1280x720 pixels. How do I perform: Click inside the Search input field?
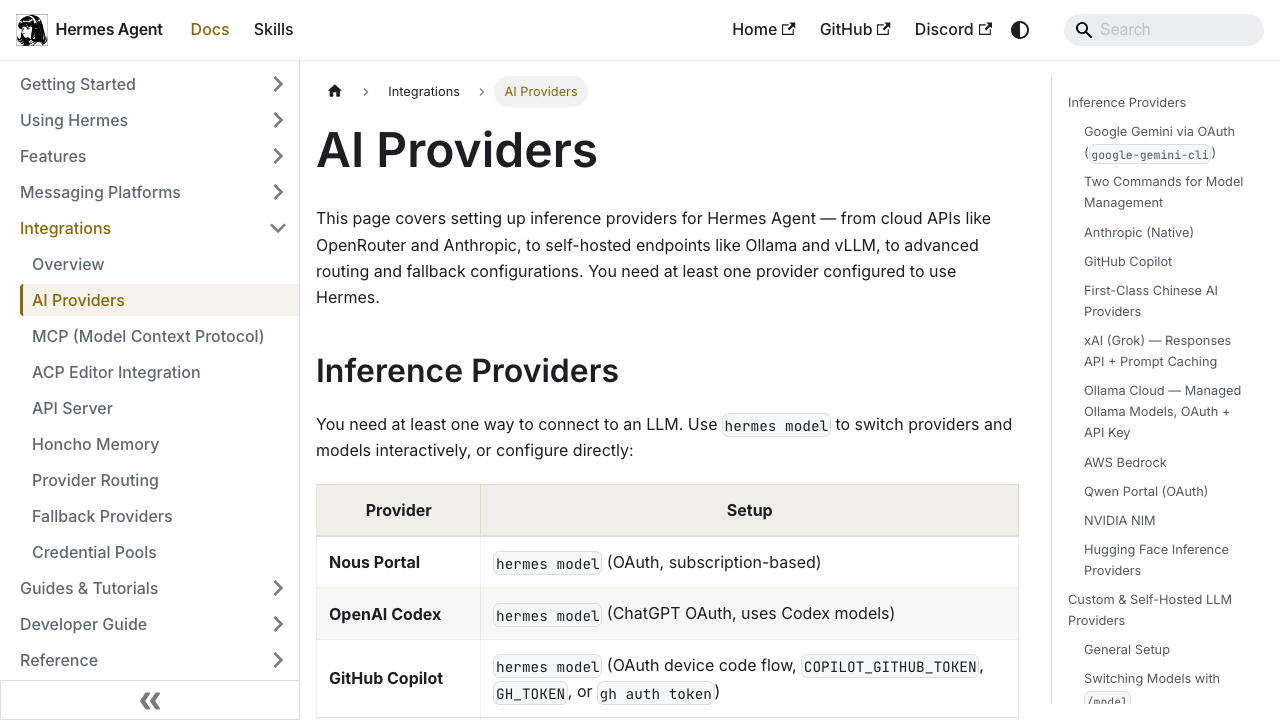(1170, 30)
